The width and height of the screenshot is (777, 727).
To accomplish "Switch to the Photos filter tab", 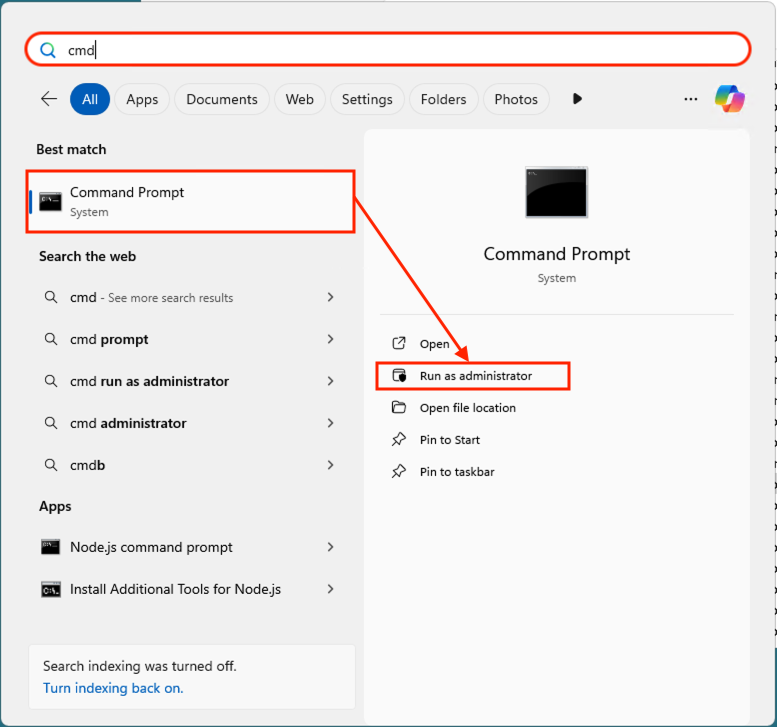I will pyautogui.click(x=516, y=99).
